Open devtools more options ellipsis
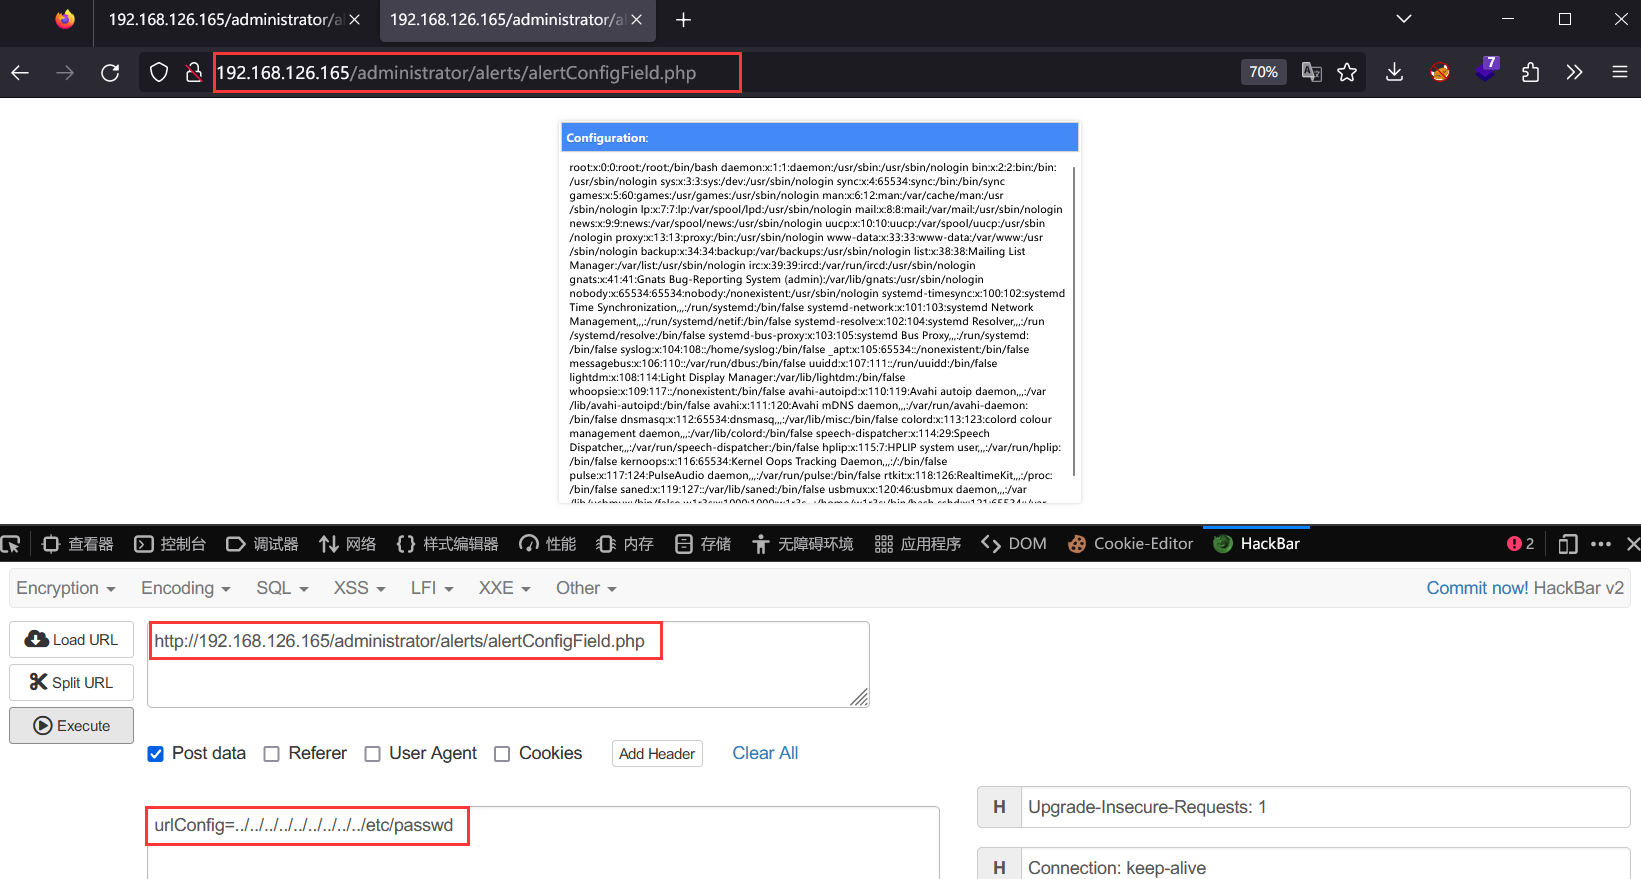The width and height of the screenshot is (1641, 879). coord(1601,544)
